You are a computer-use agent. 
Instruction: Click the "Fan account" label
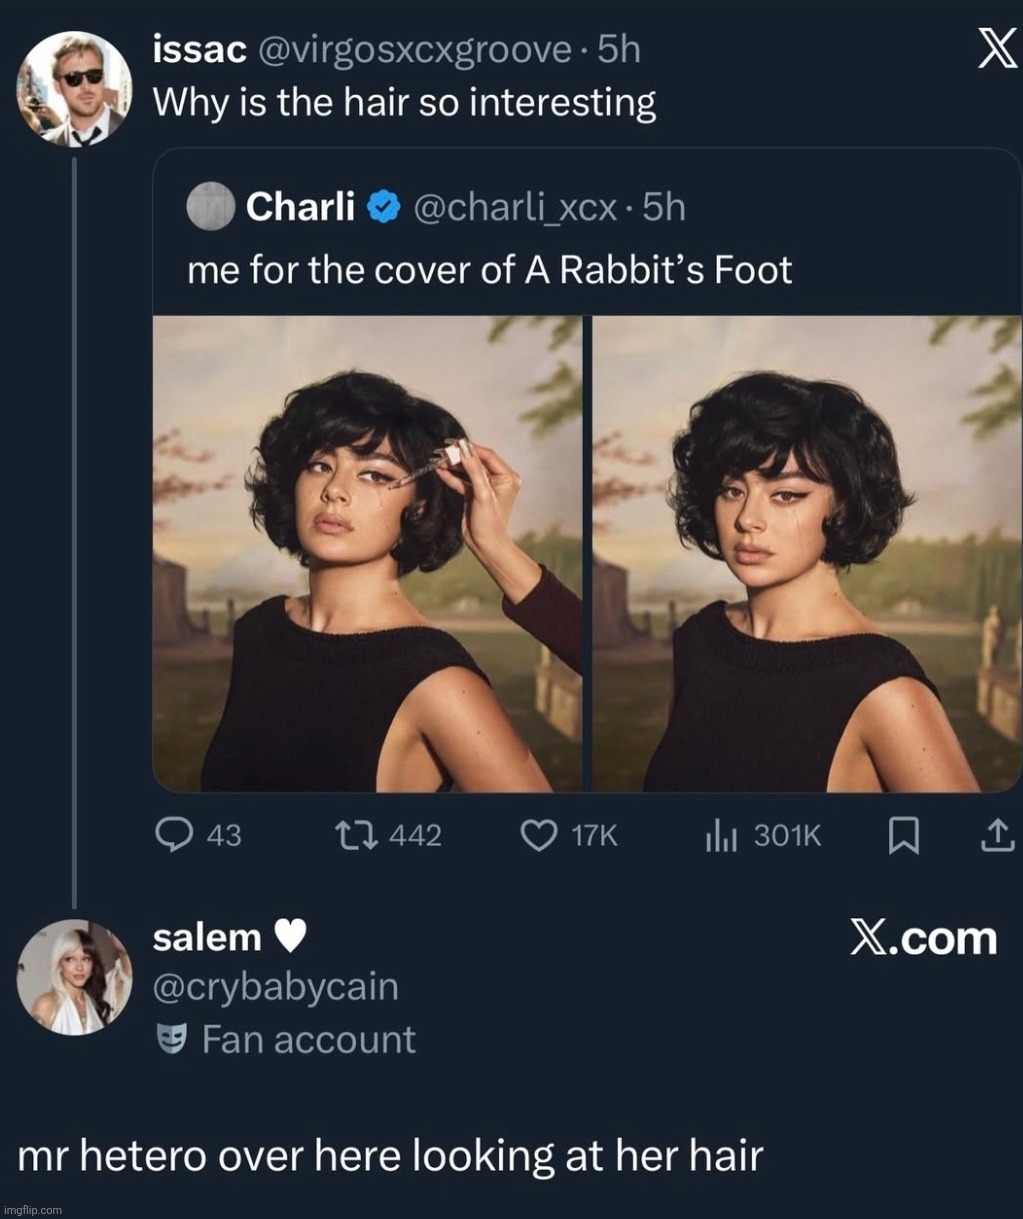308,1040
